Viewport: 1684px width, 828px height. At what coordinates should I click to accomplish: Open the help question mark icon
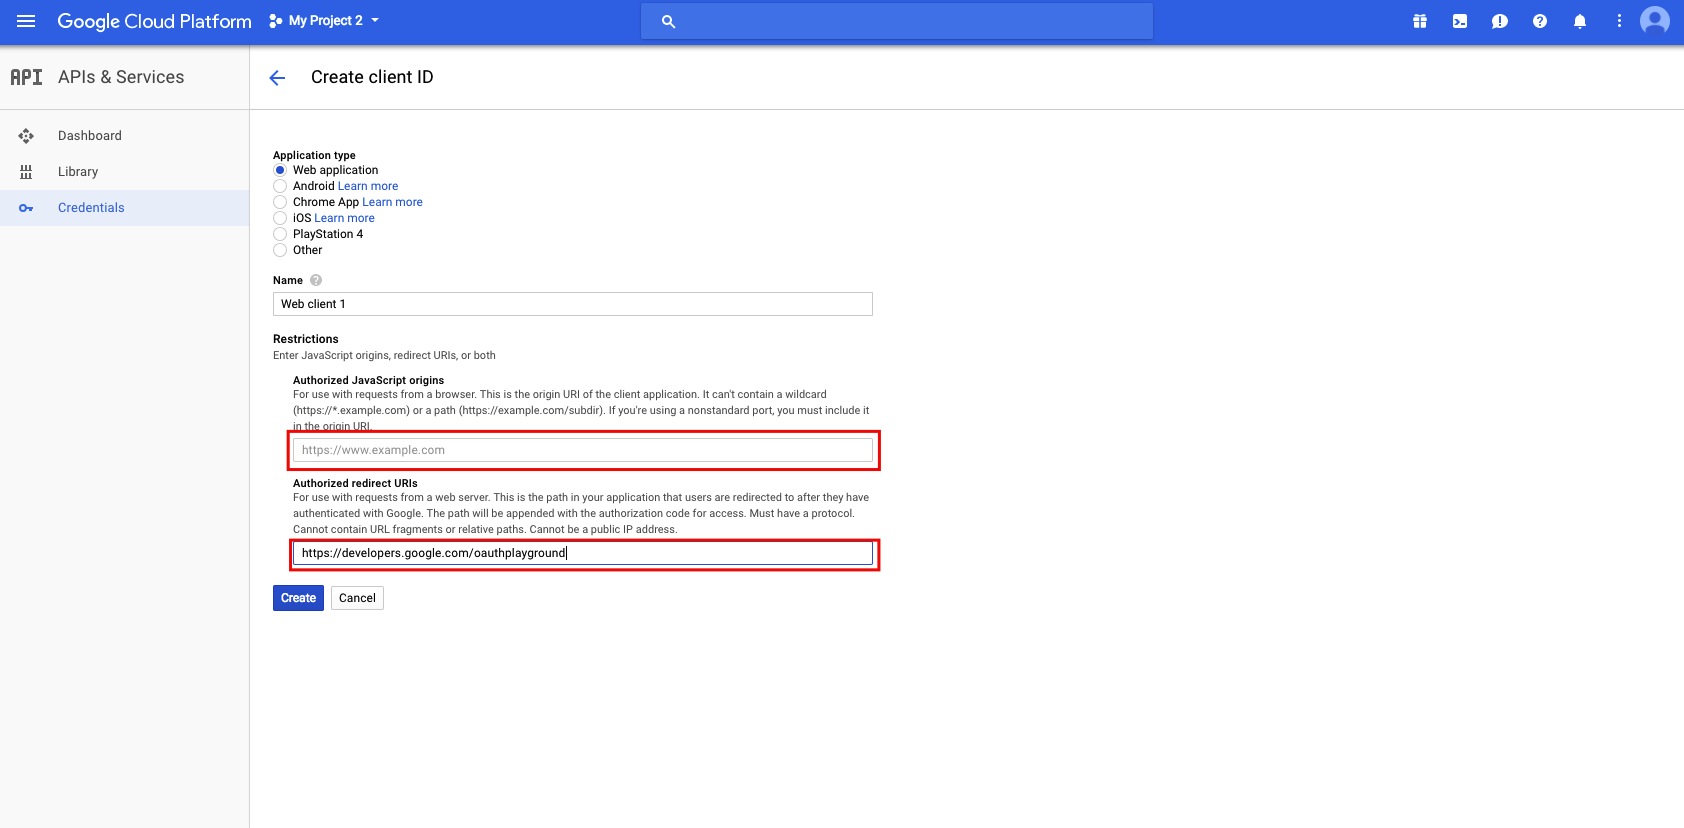[x=1540, y=21]
